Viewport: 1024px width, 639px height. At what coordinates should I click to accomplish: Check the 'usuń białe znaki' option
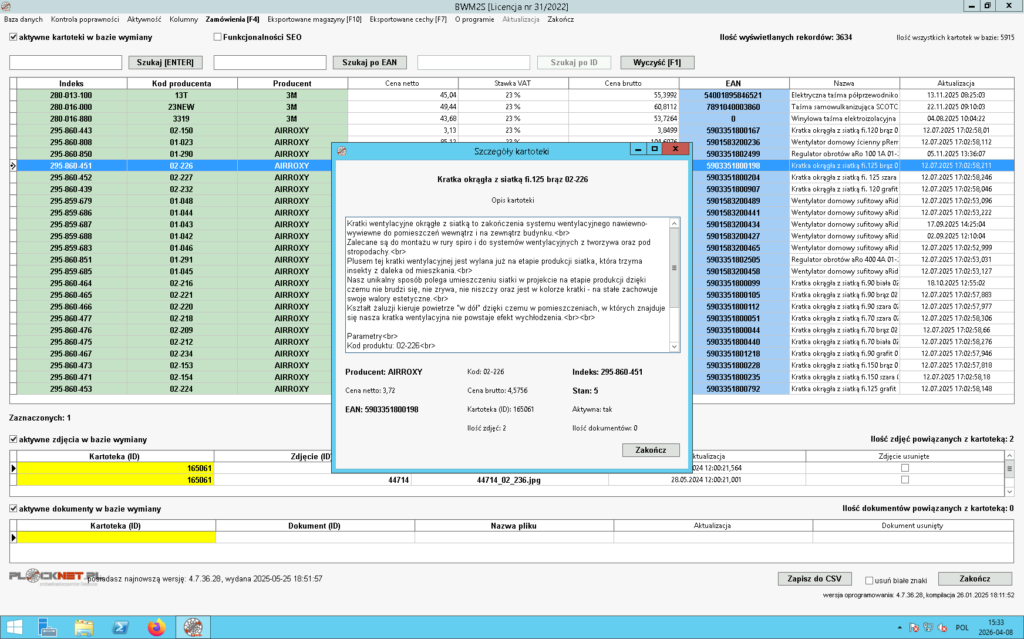(x=868, y=579)
